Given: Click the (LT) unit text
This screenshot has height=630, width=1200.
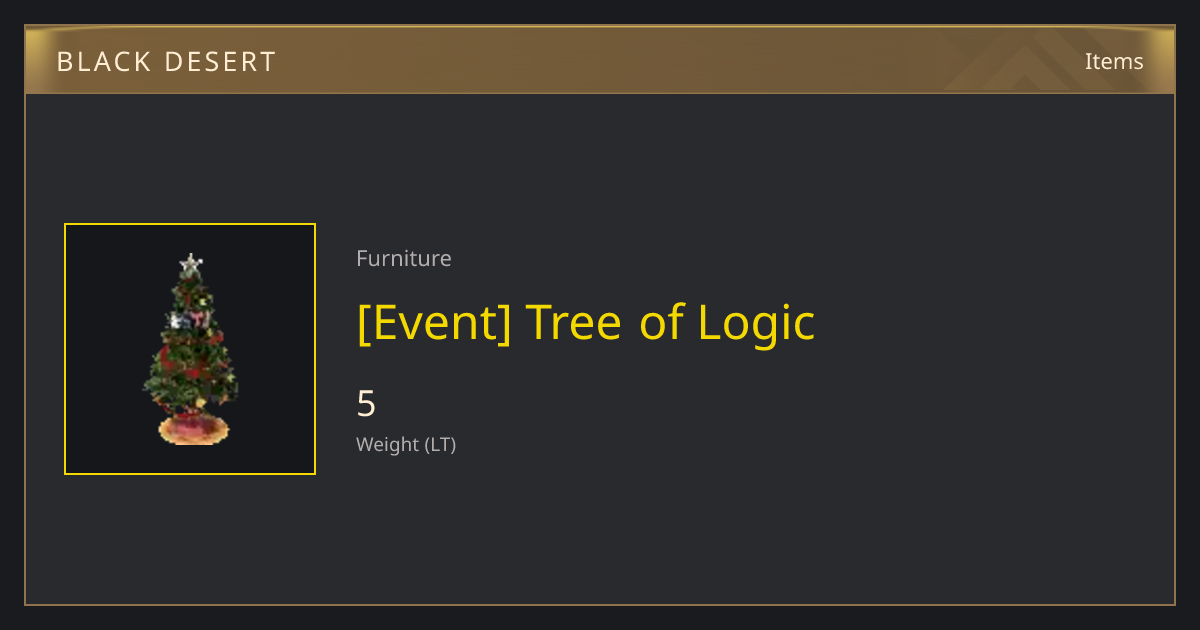Looking at the screenshot, I should (441, 444).
